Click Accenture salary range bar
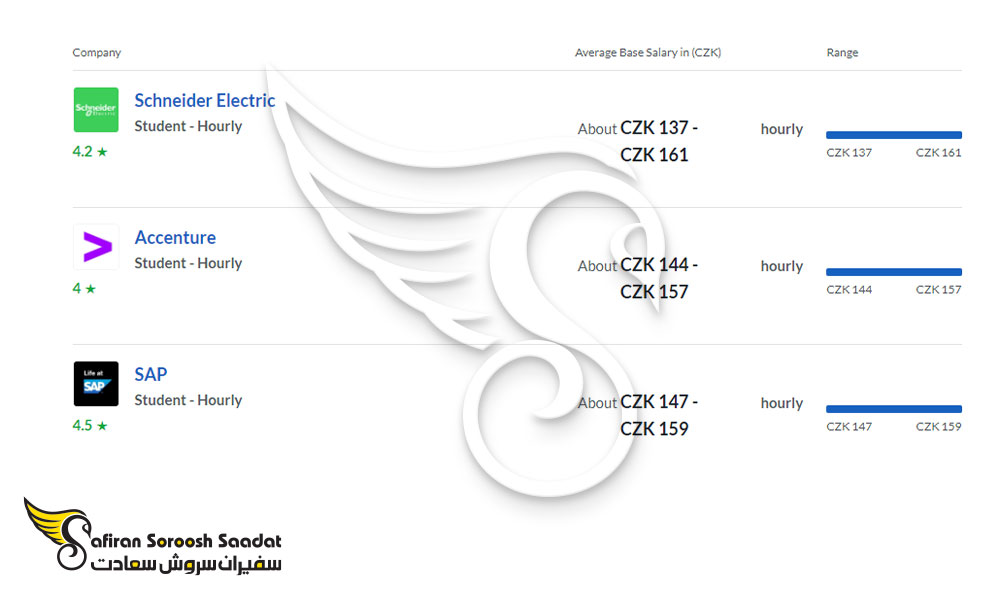The height and width of the screenshot is (600, 1000). pos(893,272)
